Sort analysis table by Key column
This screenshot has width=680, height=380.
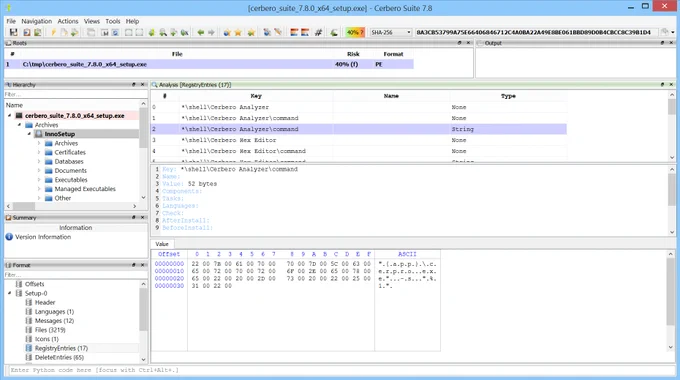click(x=256, y=96)
